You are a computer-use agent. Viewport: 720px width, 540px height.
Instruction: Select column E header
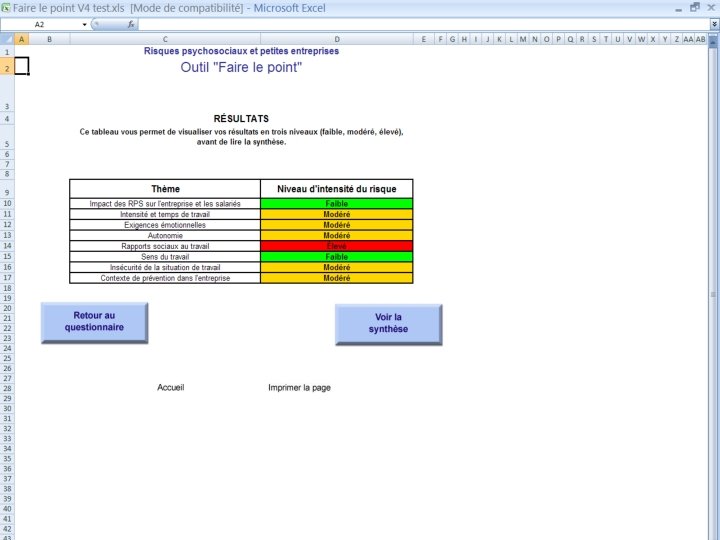(x=423, y=39)
